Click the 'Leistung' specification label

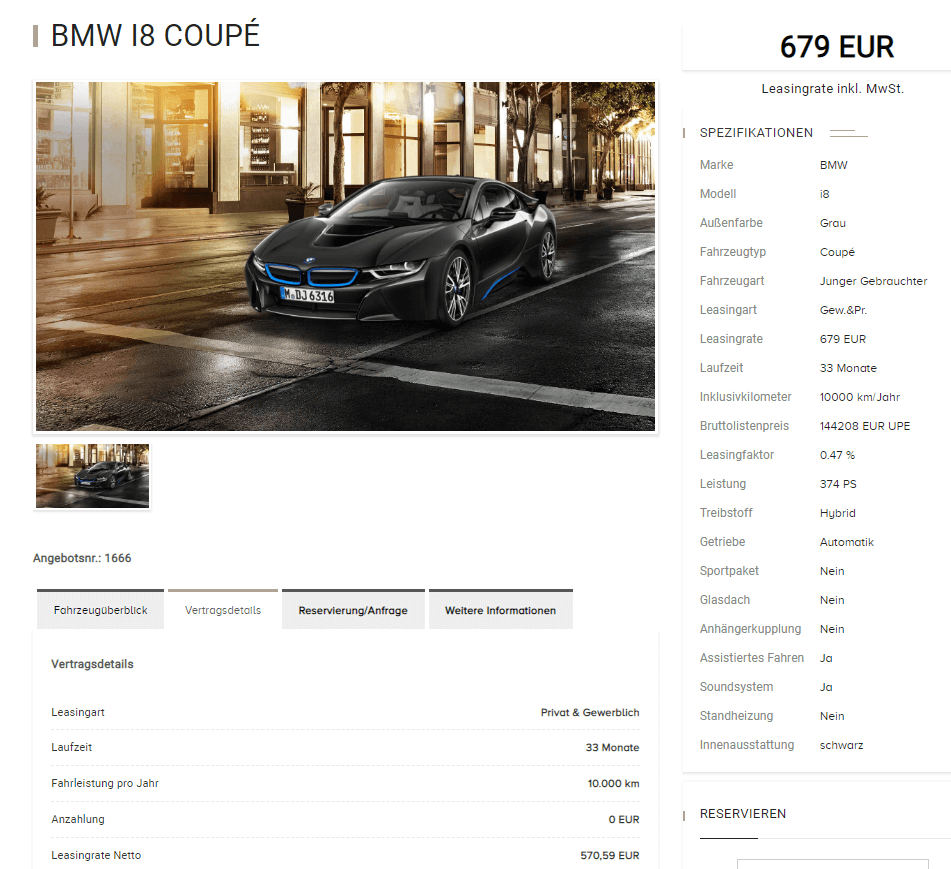tap(722, 484)
